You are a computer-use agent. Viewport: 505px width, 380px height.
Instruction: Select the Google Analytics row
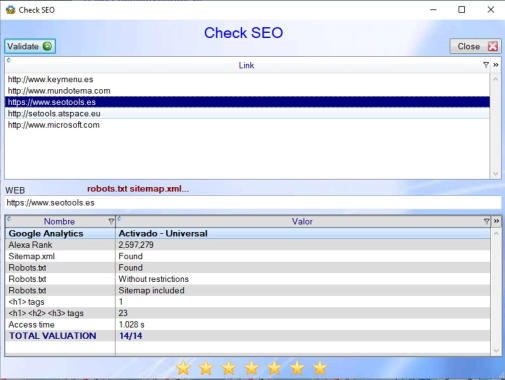click(248, 233)
